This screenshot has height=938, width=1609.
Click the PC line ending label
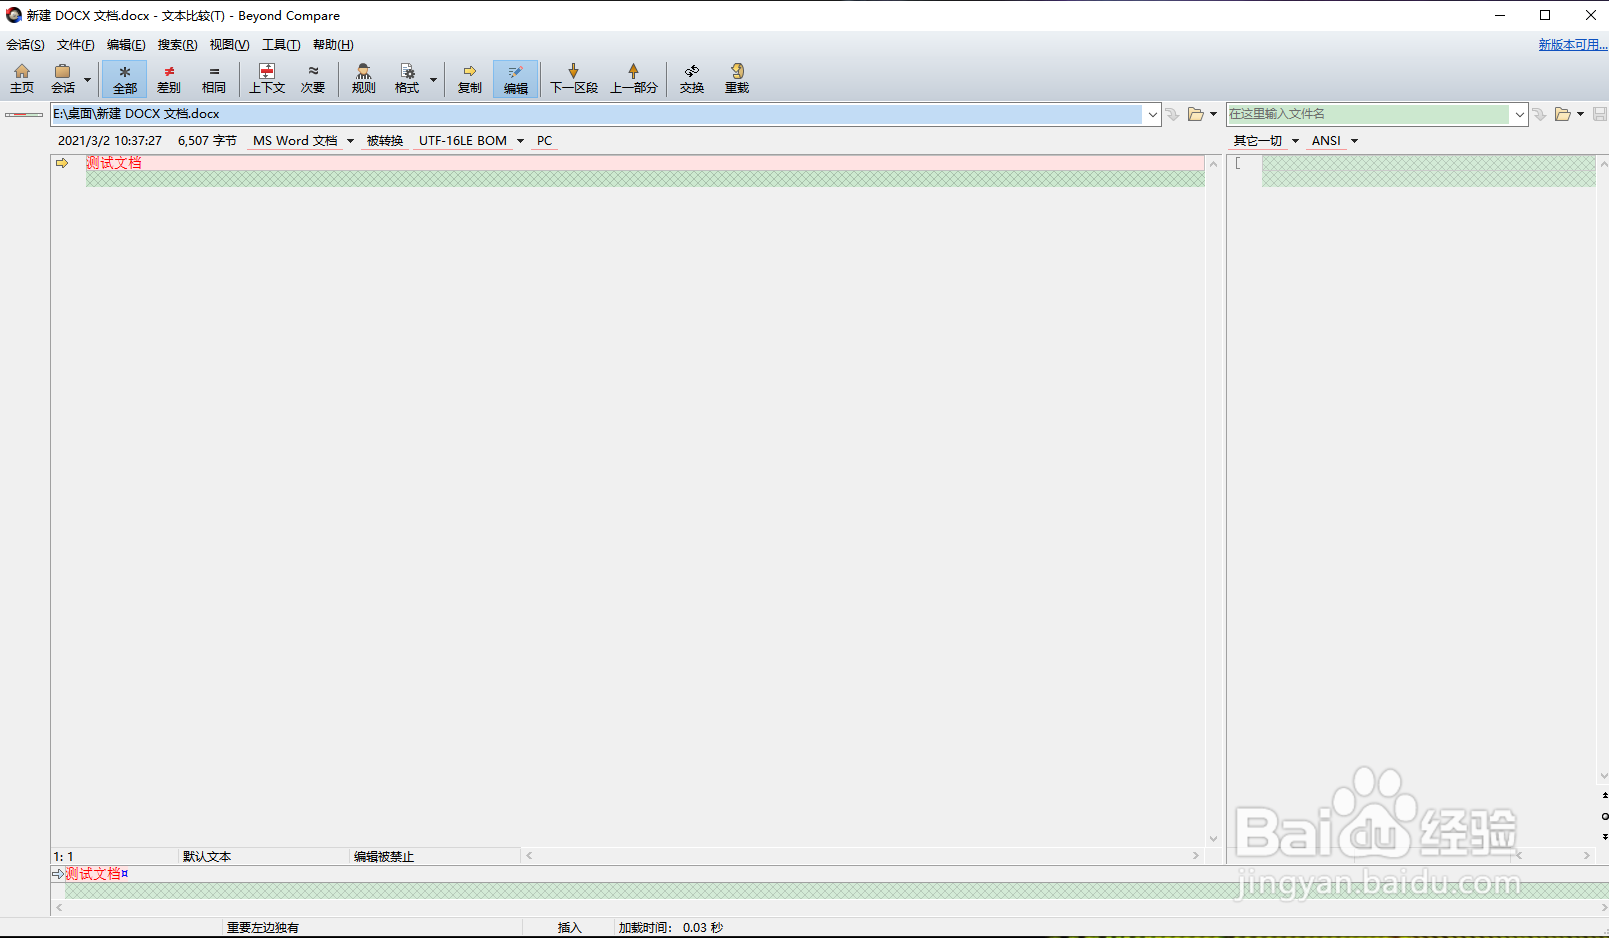pos(544,141)
